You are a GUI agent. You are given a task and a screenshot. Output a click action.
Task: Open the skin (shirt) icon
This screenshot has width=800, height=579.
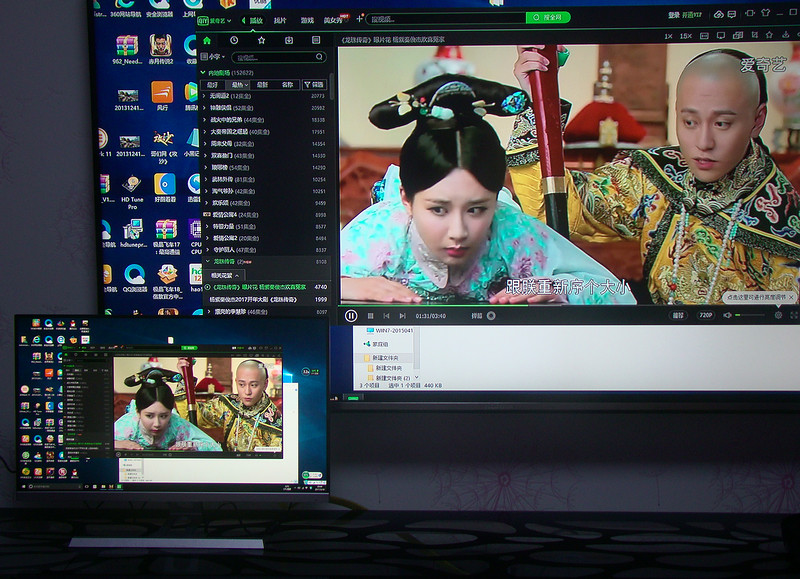[x=765, y=13]
